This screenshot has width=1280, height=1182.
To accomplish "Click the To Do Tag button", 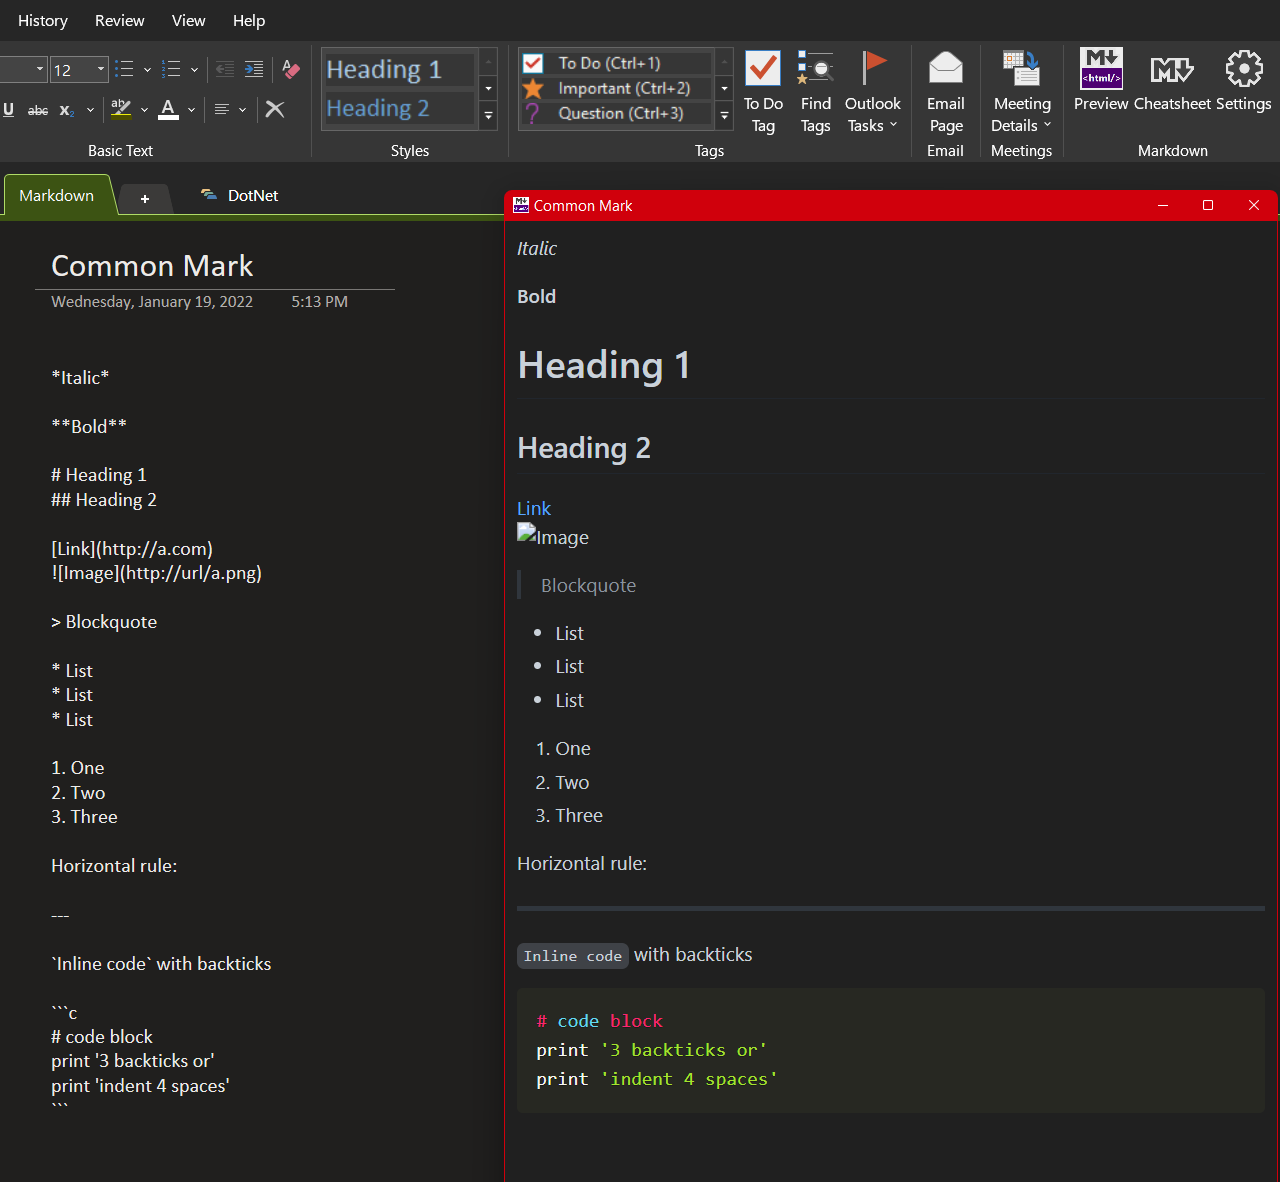I will [763, 92].
